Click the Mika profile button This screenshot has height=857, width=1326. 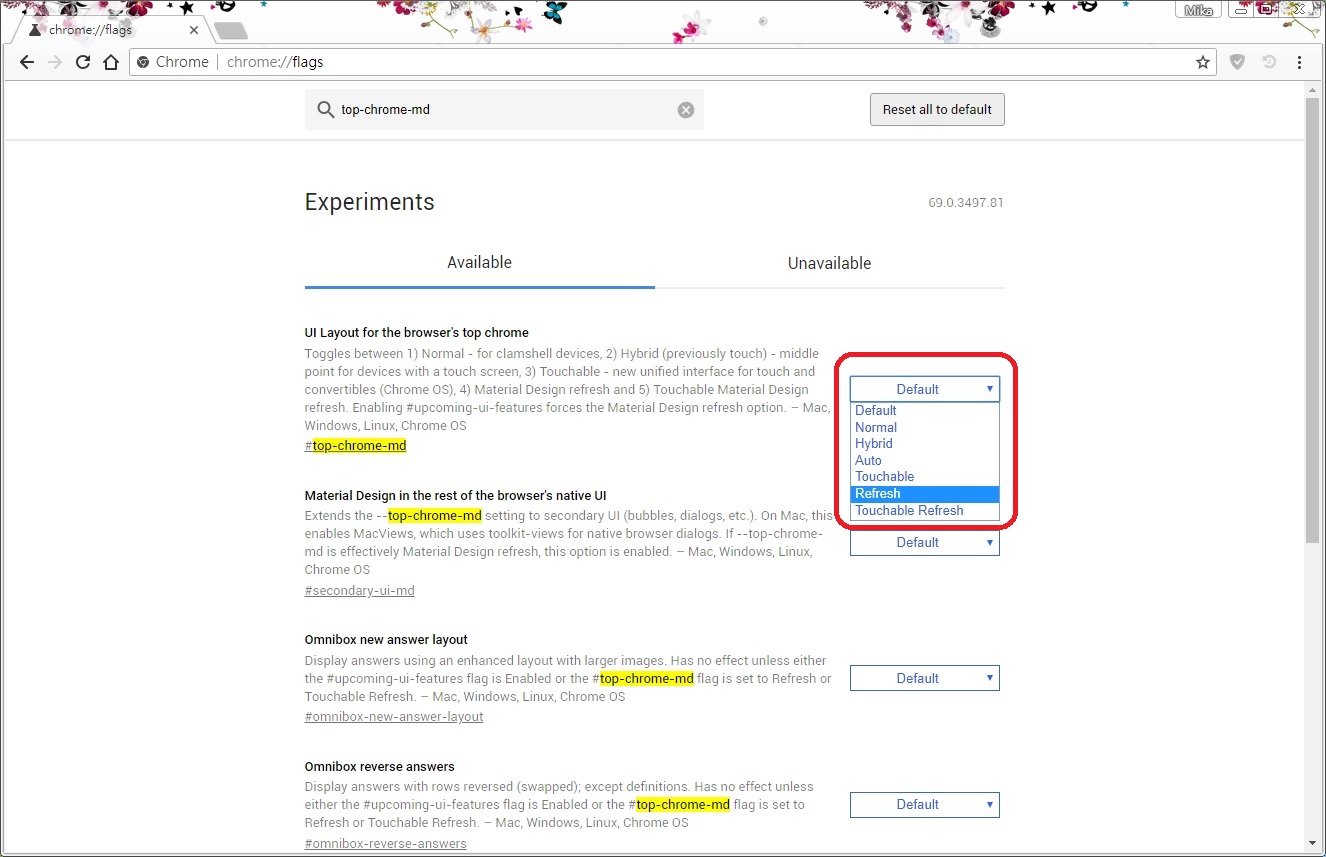coord(1198,10)
